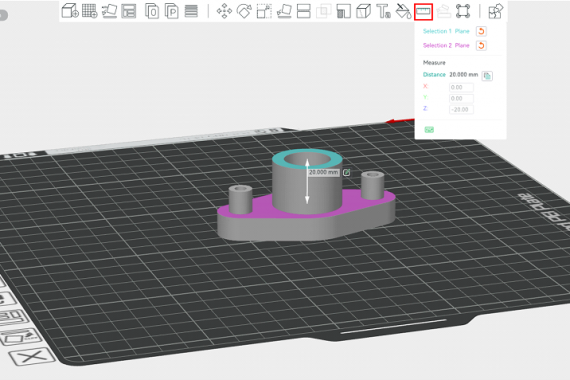
Task: Open the Text shape tool
Action: click(x=383, y=11)
